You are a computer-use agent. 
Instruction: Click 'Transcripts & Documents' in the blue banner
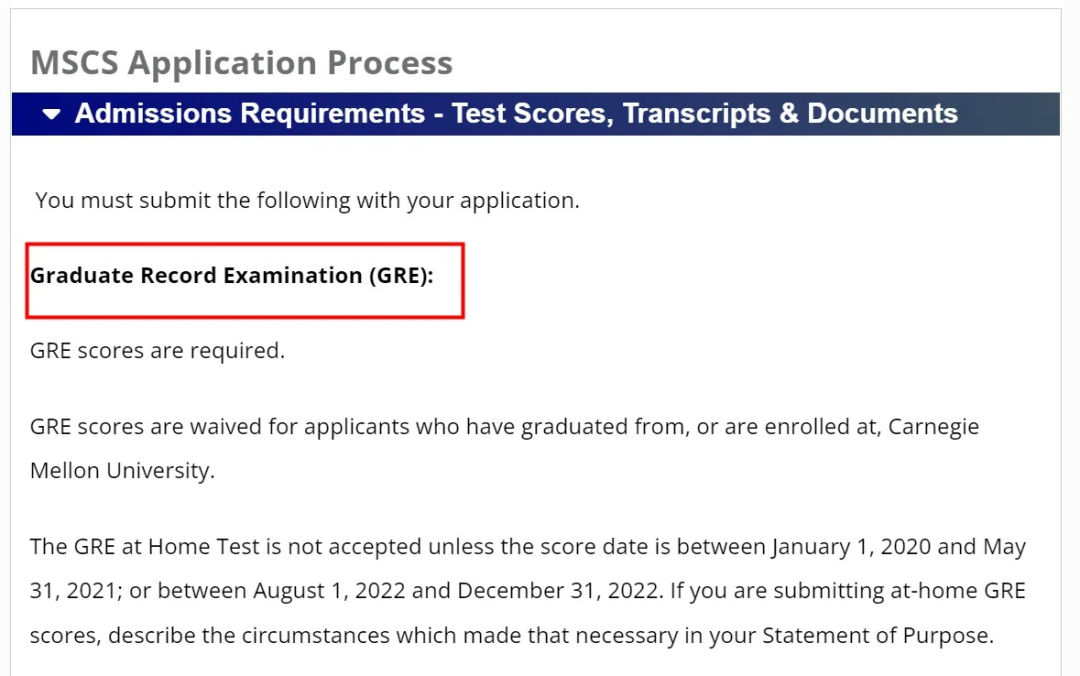click(790, 114)
